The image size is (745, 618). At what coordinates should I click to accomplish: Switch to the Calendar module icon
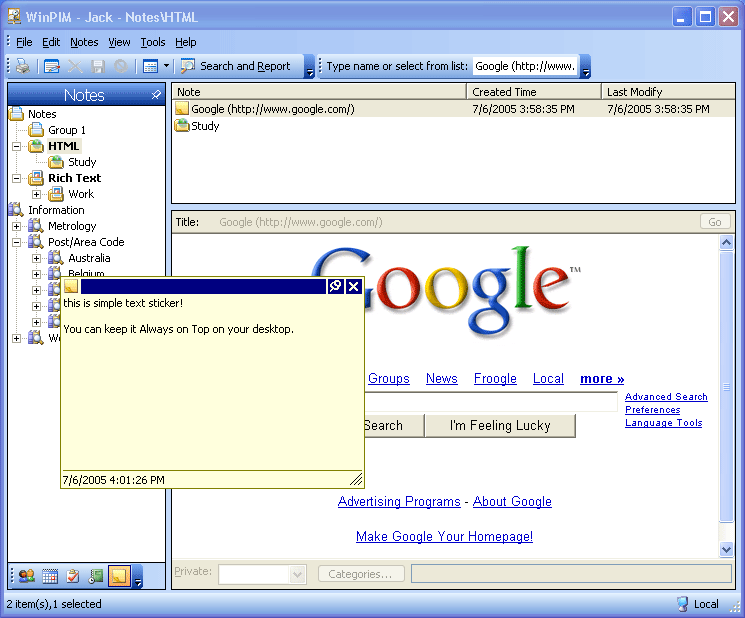[50, 575]
